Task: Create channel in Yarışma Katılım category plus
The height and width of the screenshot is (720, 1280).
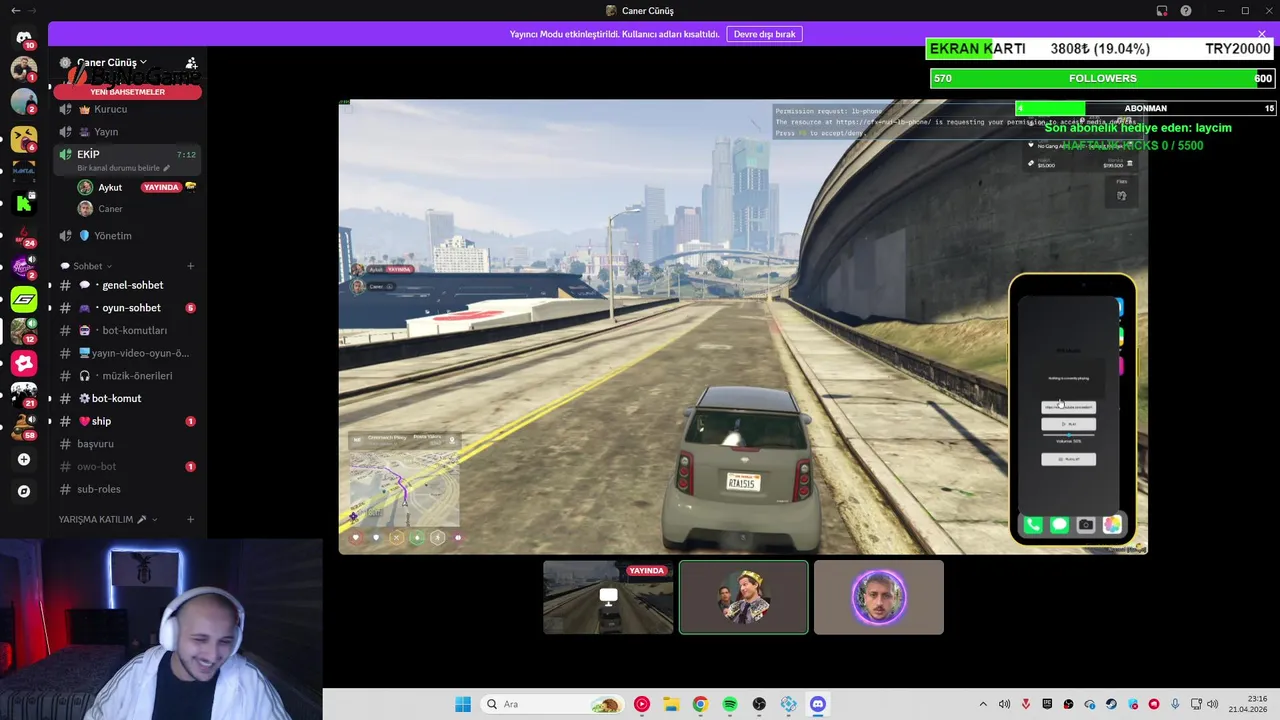Action: (190, 520)
